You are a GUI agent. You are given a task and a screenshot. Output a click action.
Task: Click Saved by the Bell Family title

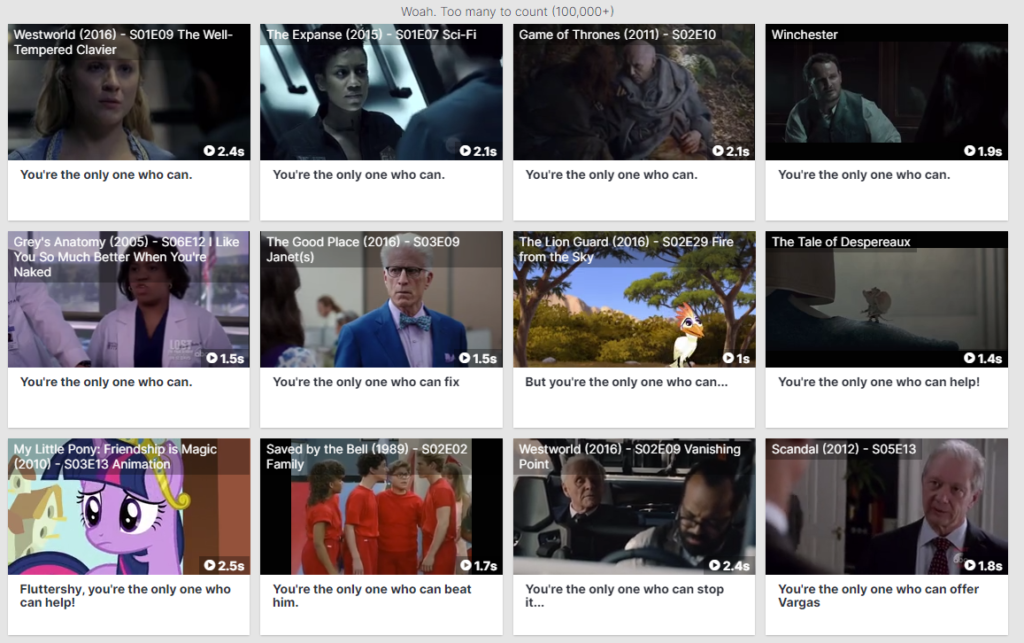(x=367, y=456)
